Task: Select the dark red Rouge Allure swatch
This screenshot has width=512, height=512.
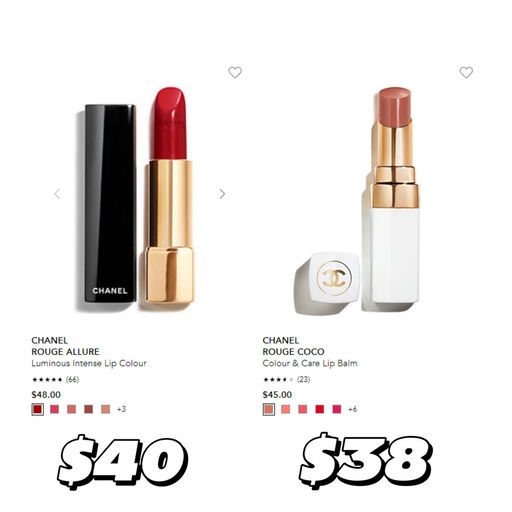Action: 38,409
